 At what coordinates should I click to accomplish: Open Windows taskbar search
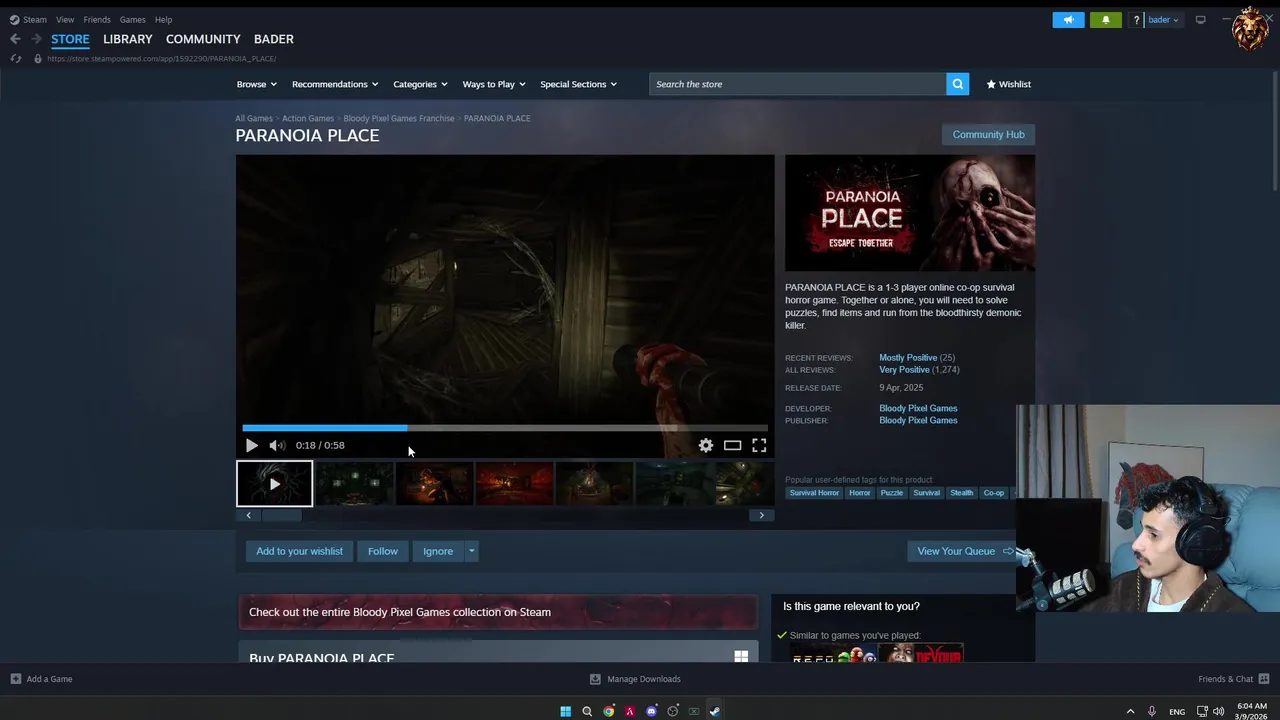click(587, 711)
